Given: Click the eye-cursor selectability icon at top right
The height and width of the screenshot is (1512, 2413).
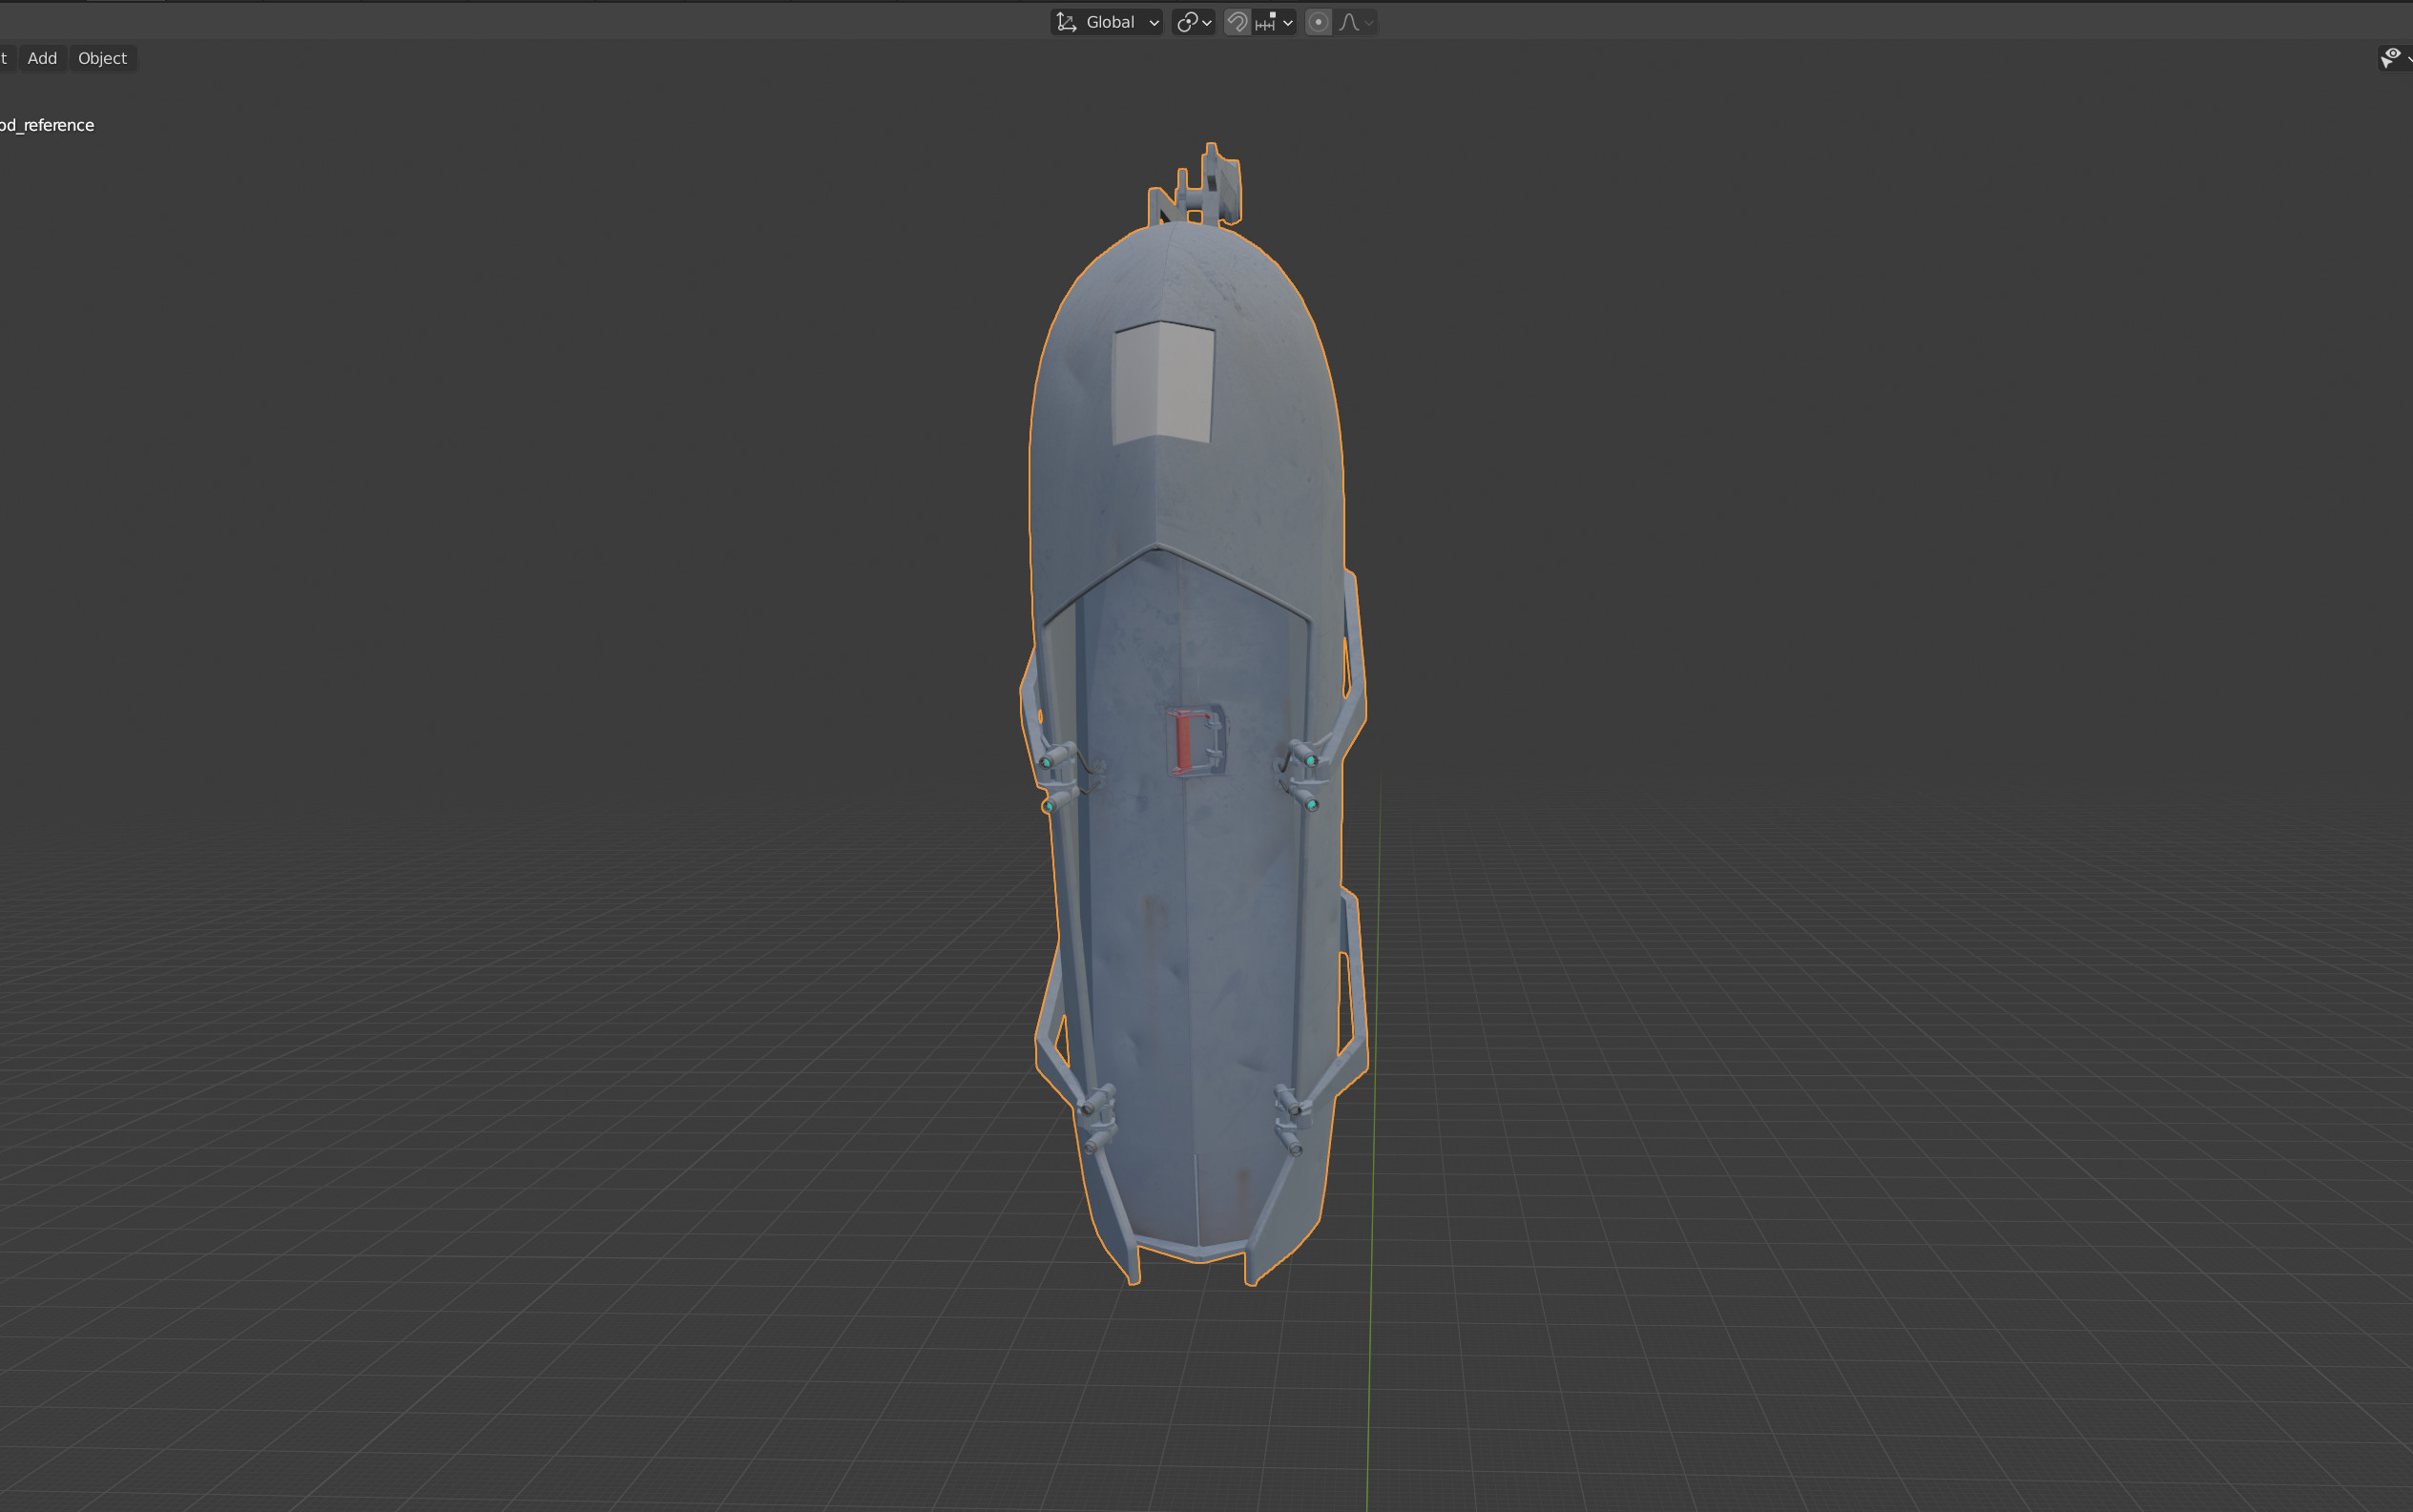Looking at the screenshot, I should tap(2392, 57).
